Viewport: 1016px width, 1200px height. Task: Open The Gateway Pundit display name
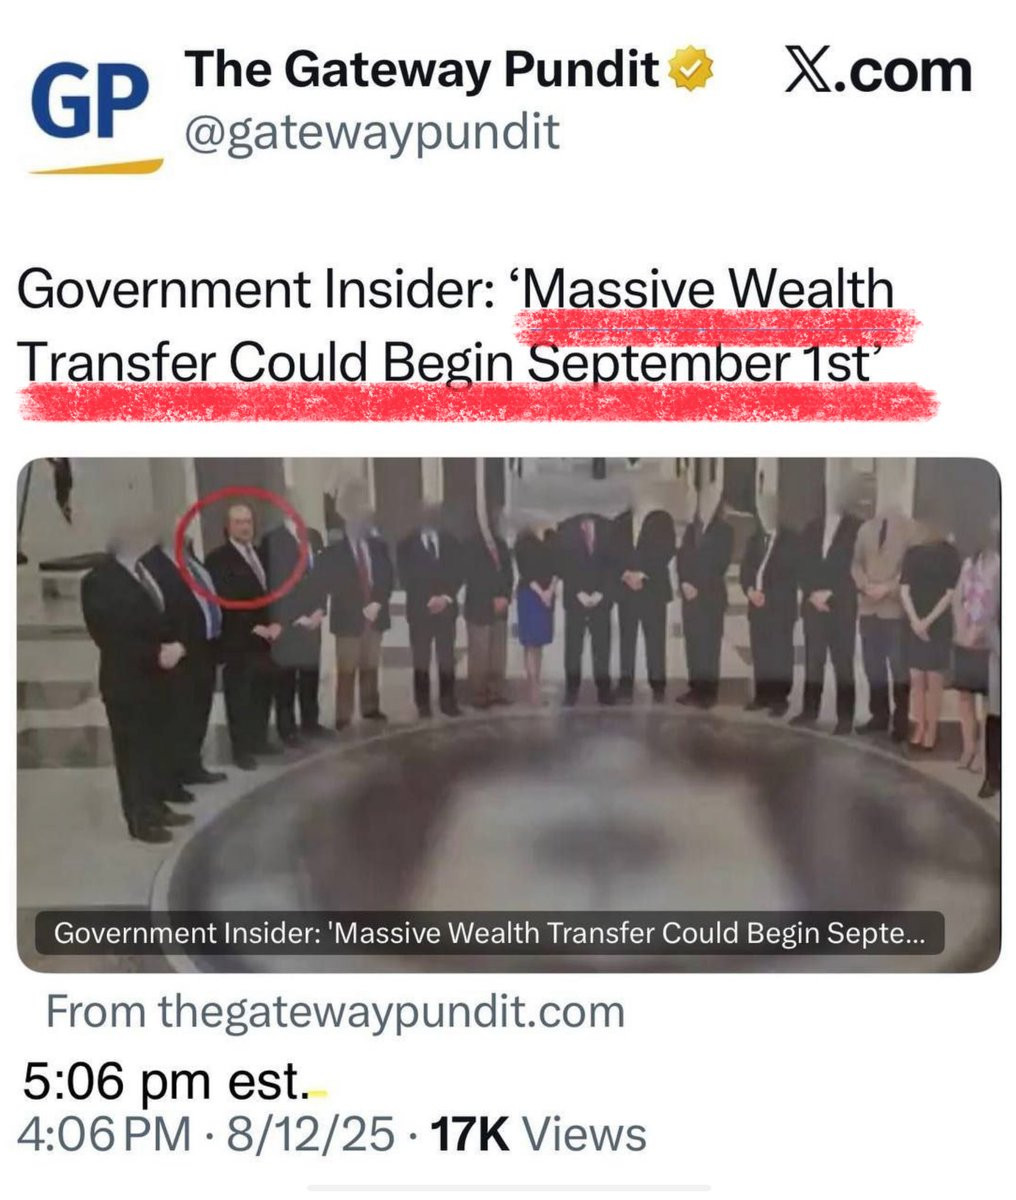[423, 70]
